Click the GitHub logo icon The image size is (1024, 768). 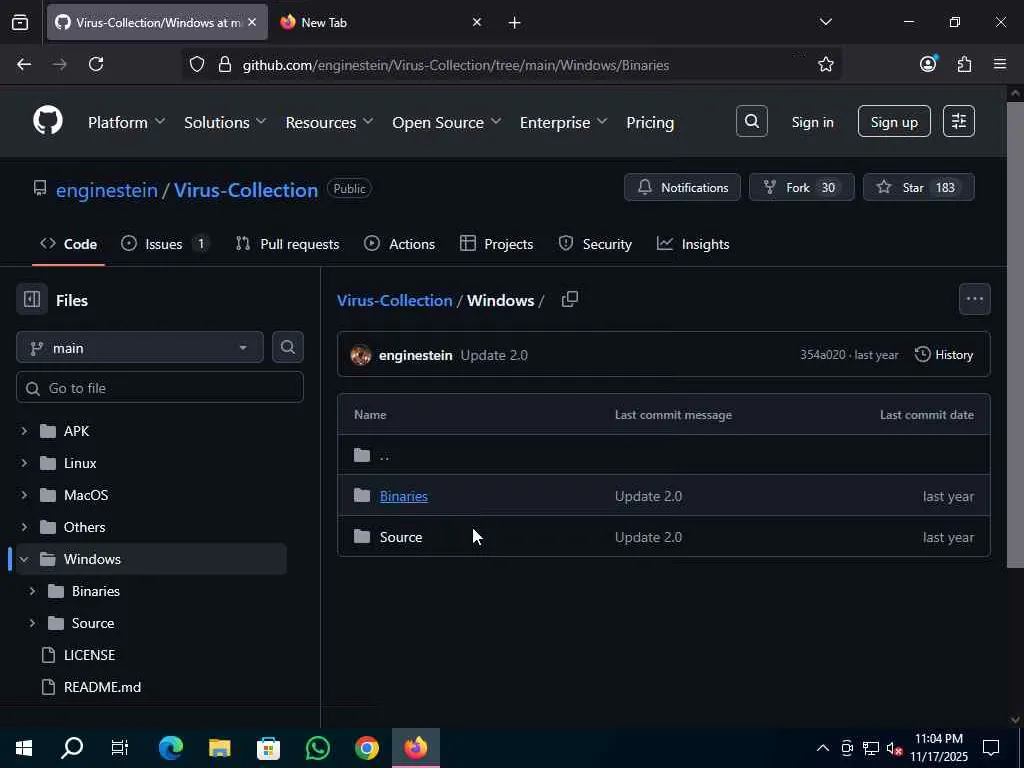(x=48, y=121)
